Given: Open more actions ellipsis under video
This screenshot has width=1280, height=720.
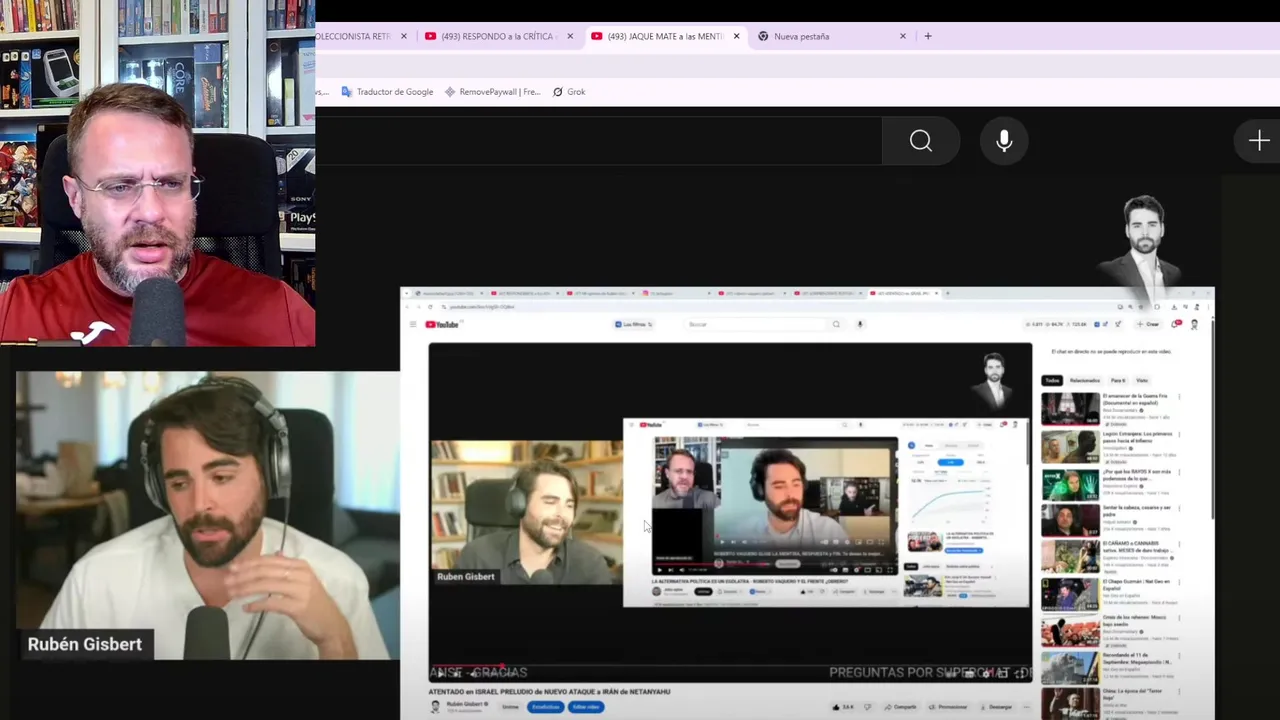Looking at the screenshot, I should coord(1026,707).
